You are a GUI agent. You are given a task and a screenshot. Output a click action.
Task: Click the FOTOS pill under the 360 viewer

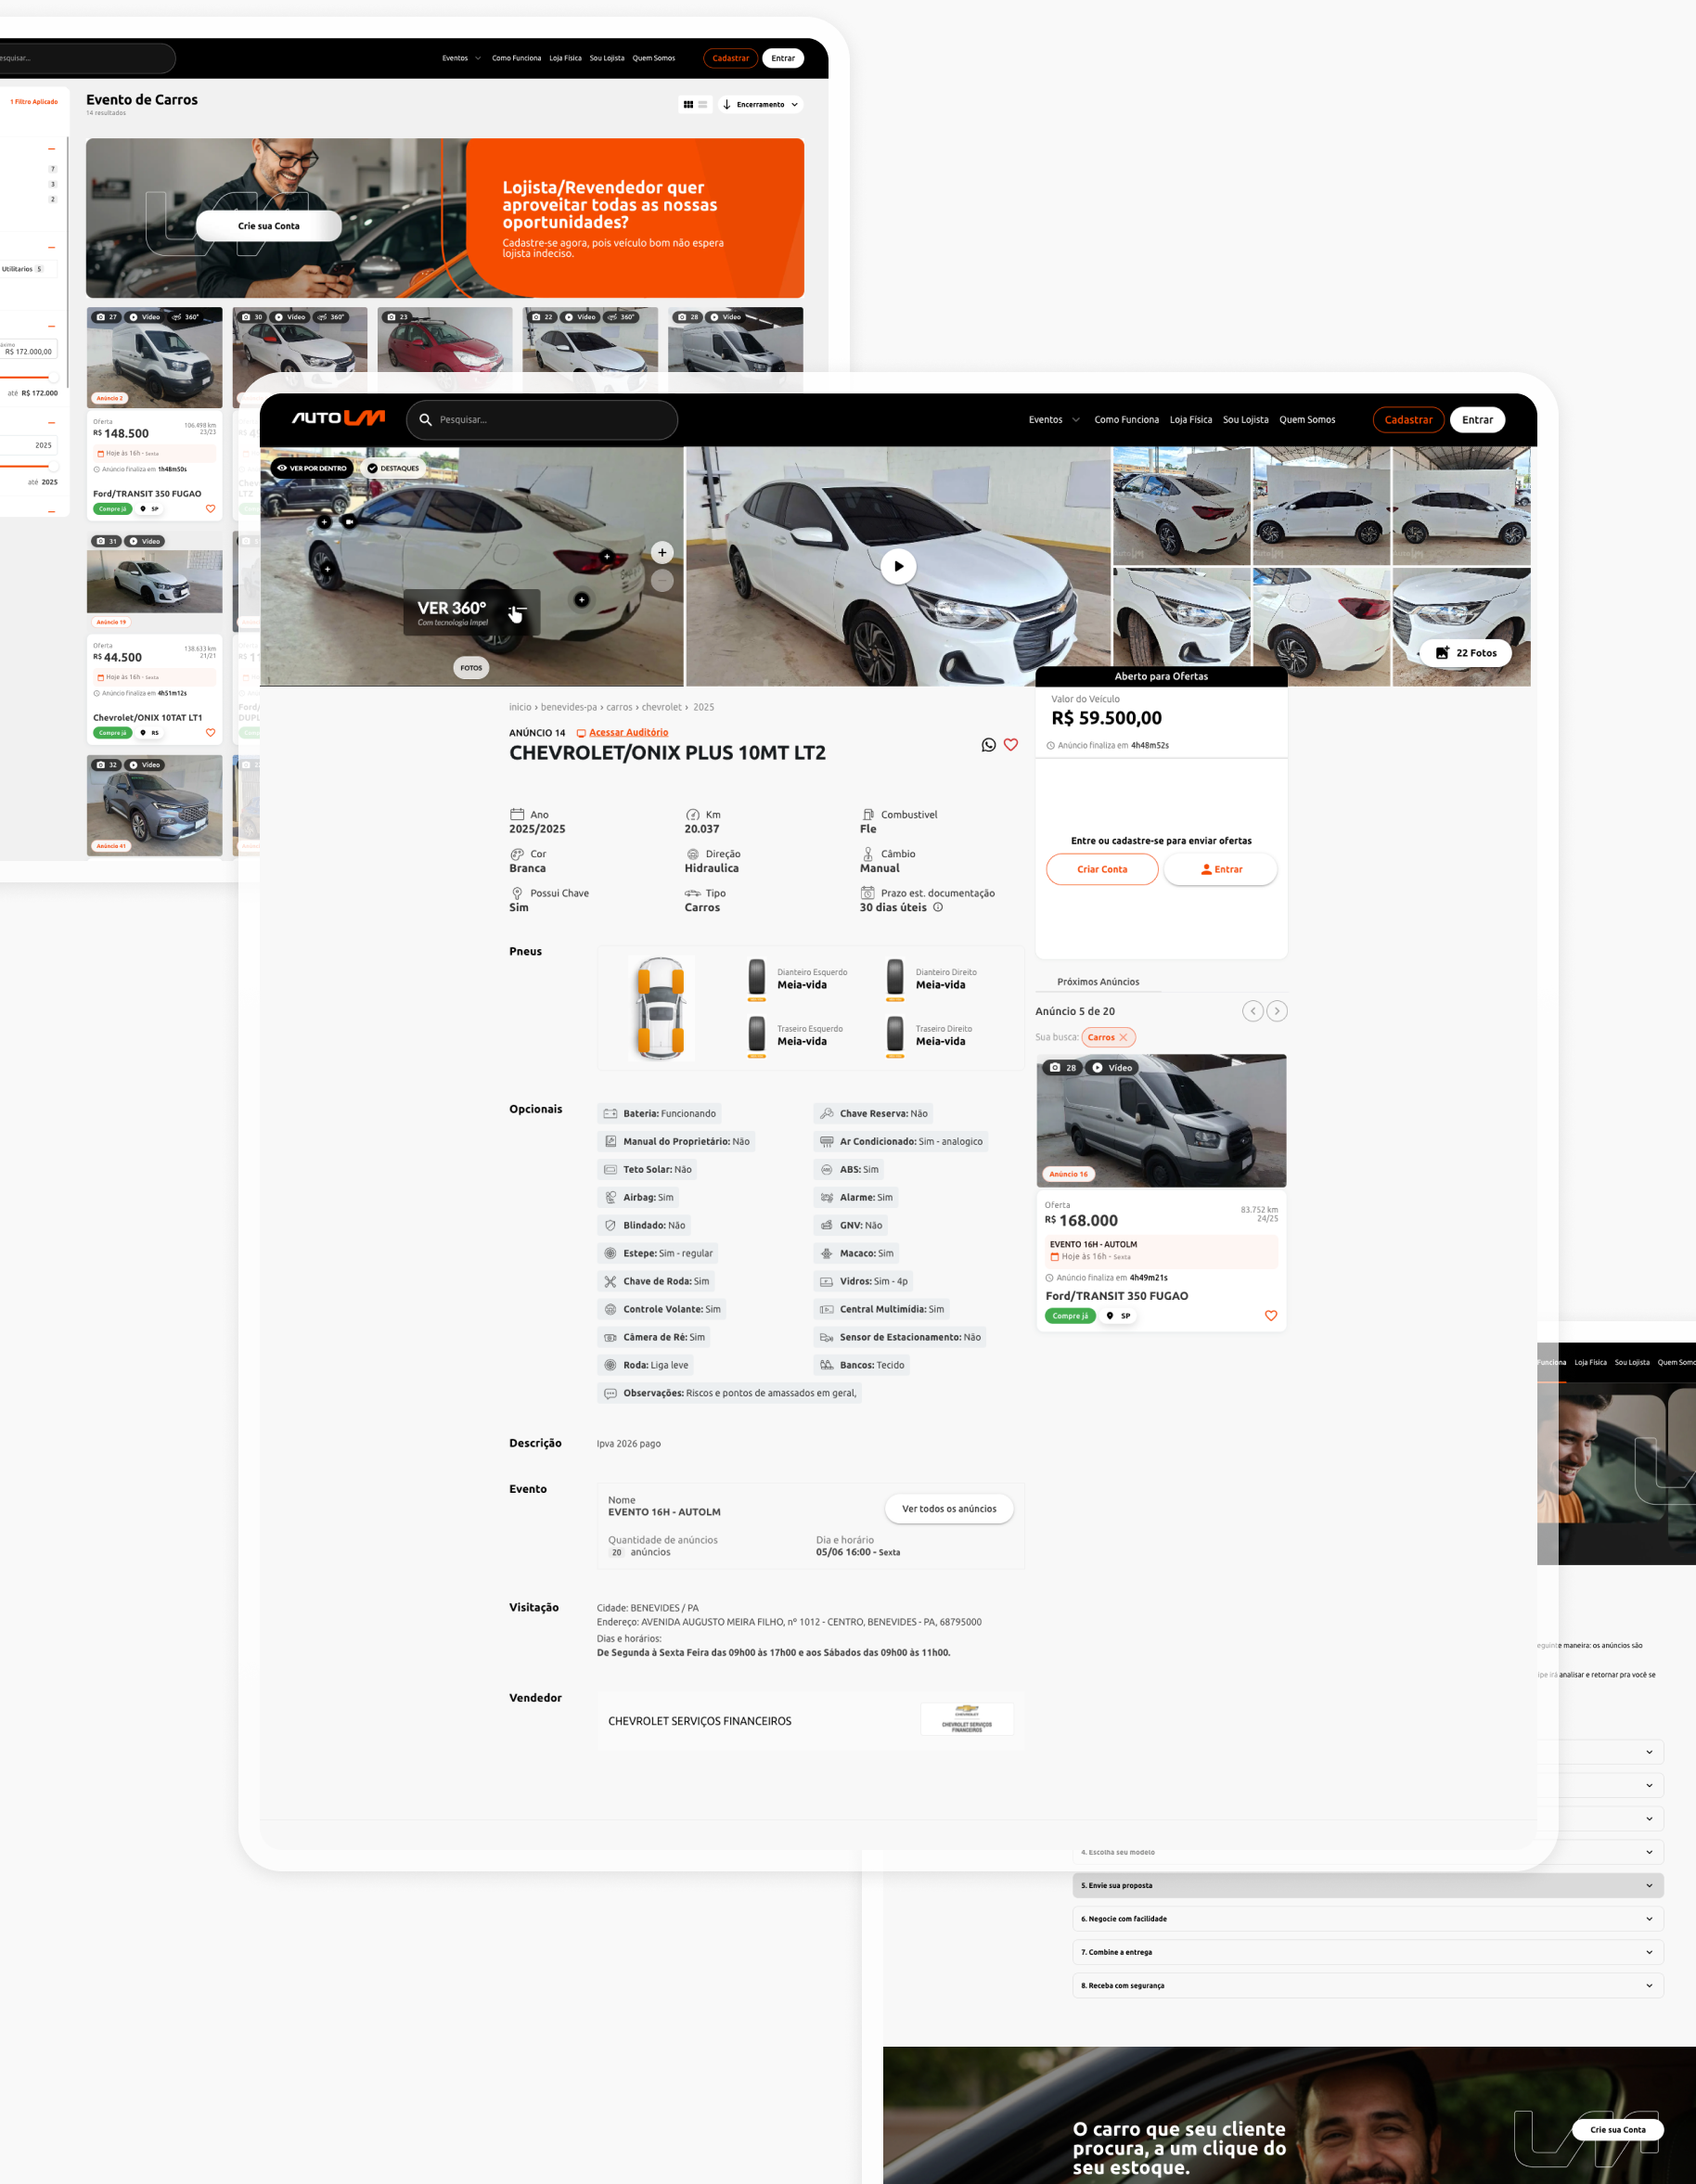(471, 668)
